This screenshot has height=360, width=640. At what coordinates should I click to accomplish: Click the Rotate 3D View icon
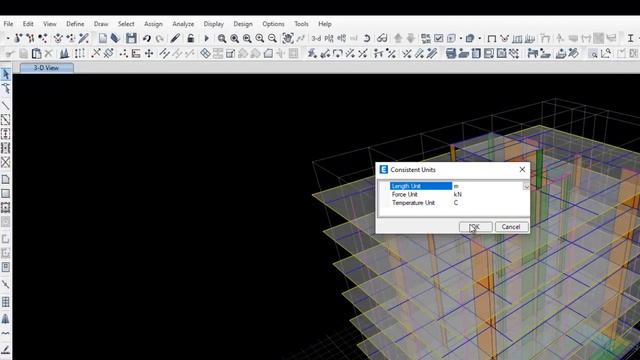[x=367, y=38]
